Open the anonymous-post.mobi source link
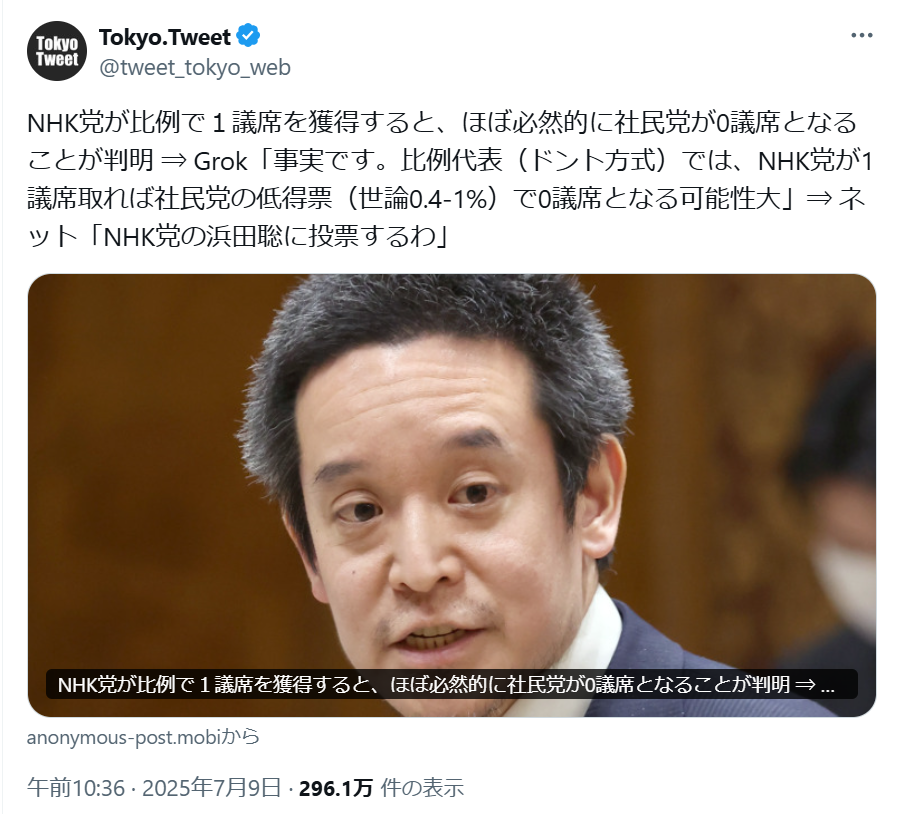The image size is (901, 814). [x=124, y=736]
